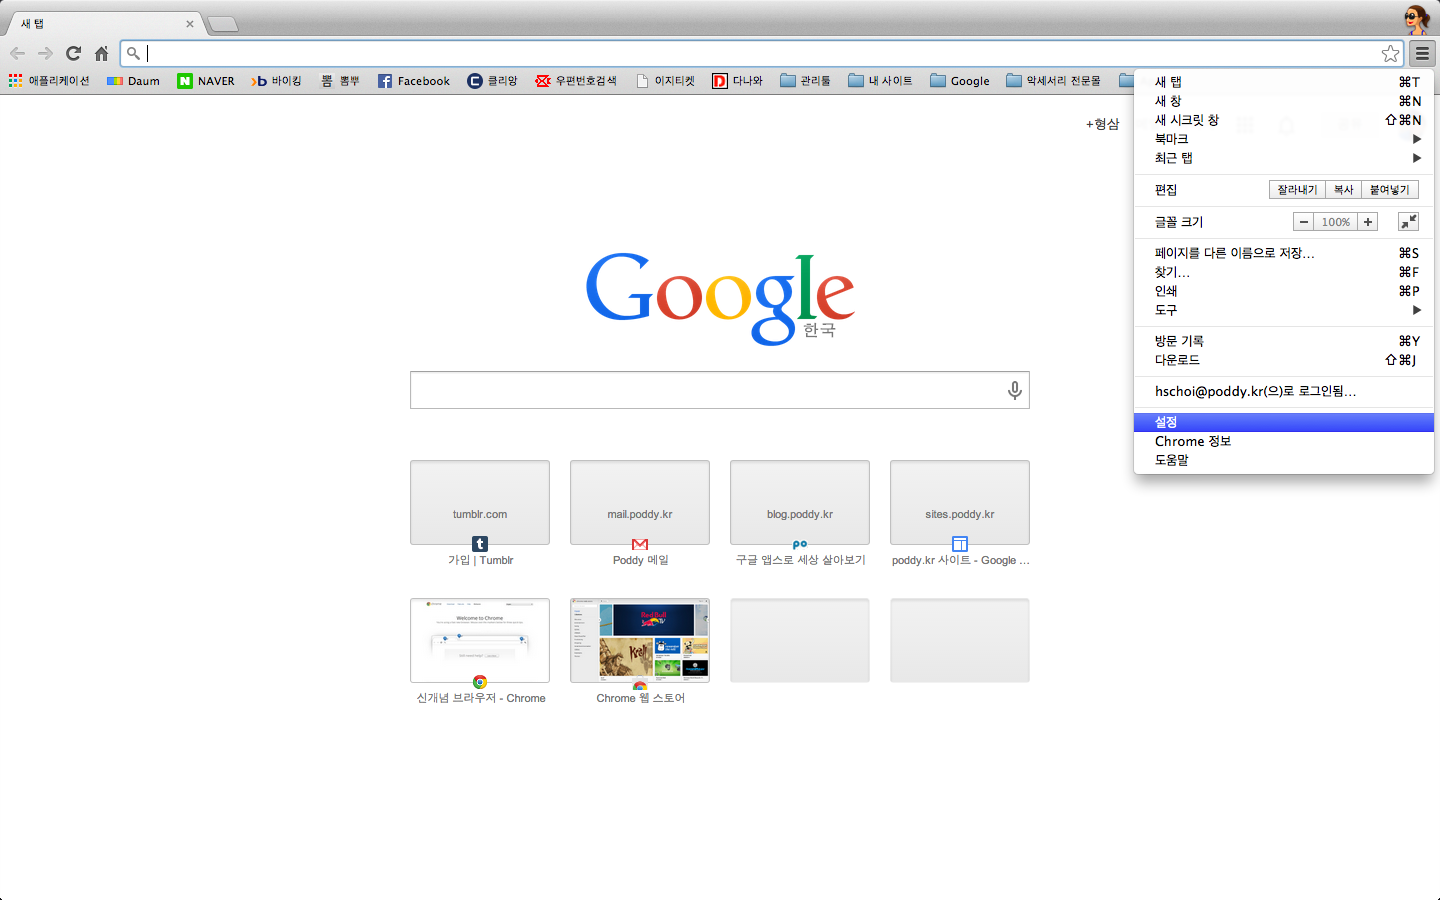Click the 붙여넣기 button

(x=1390, y=190)
